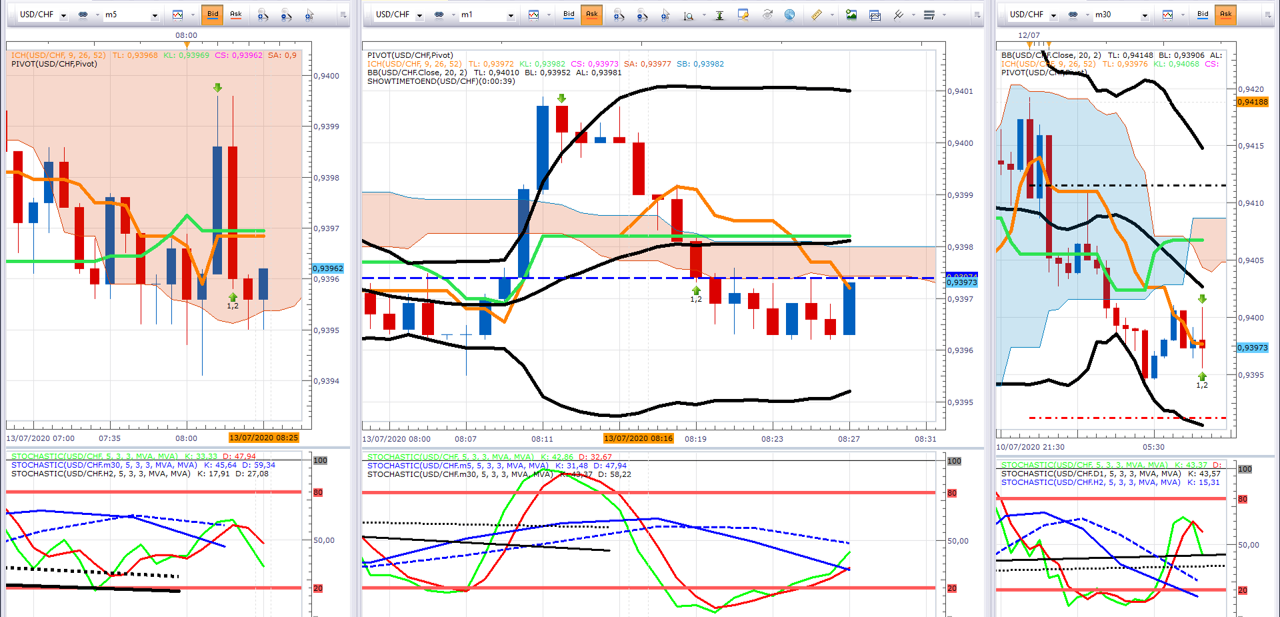The width and height of the screenshot is (1280, 617).
Task: Click chart type icon in m30 toolbar
Action: point(1167,15)
